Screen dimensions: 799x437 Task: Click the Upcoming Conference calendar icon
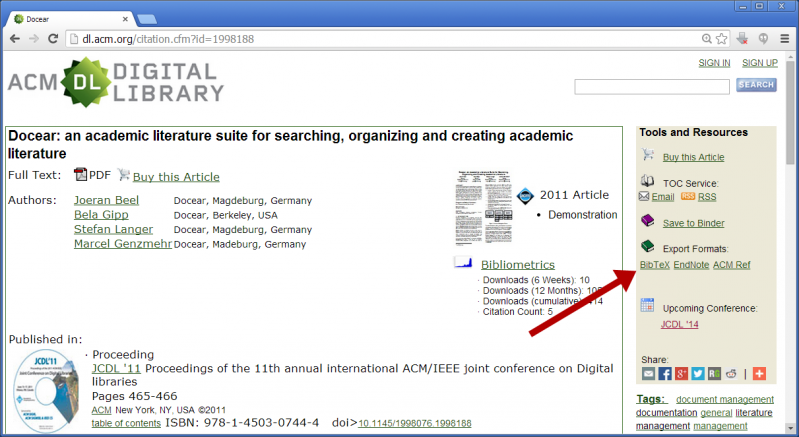tap(647, 305)
